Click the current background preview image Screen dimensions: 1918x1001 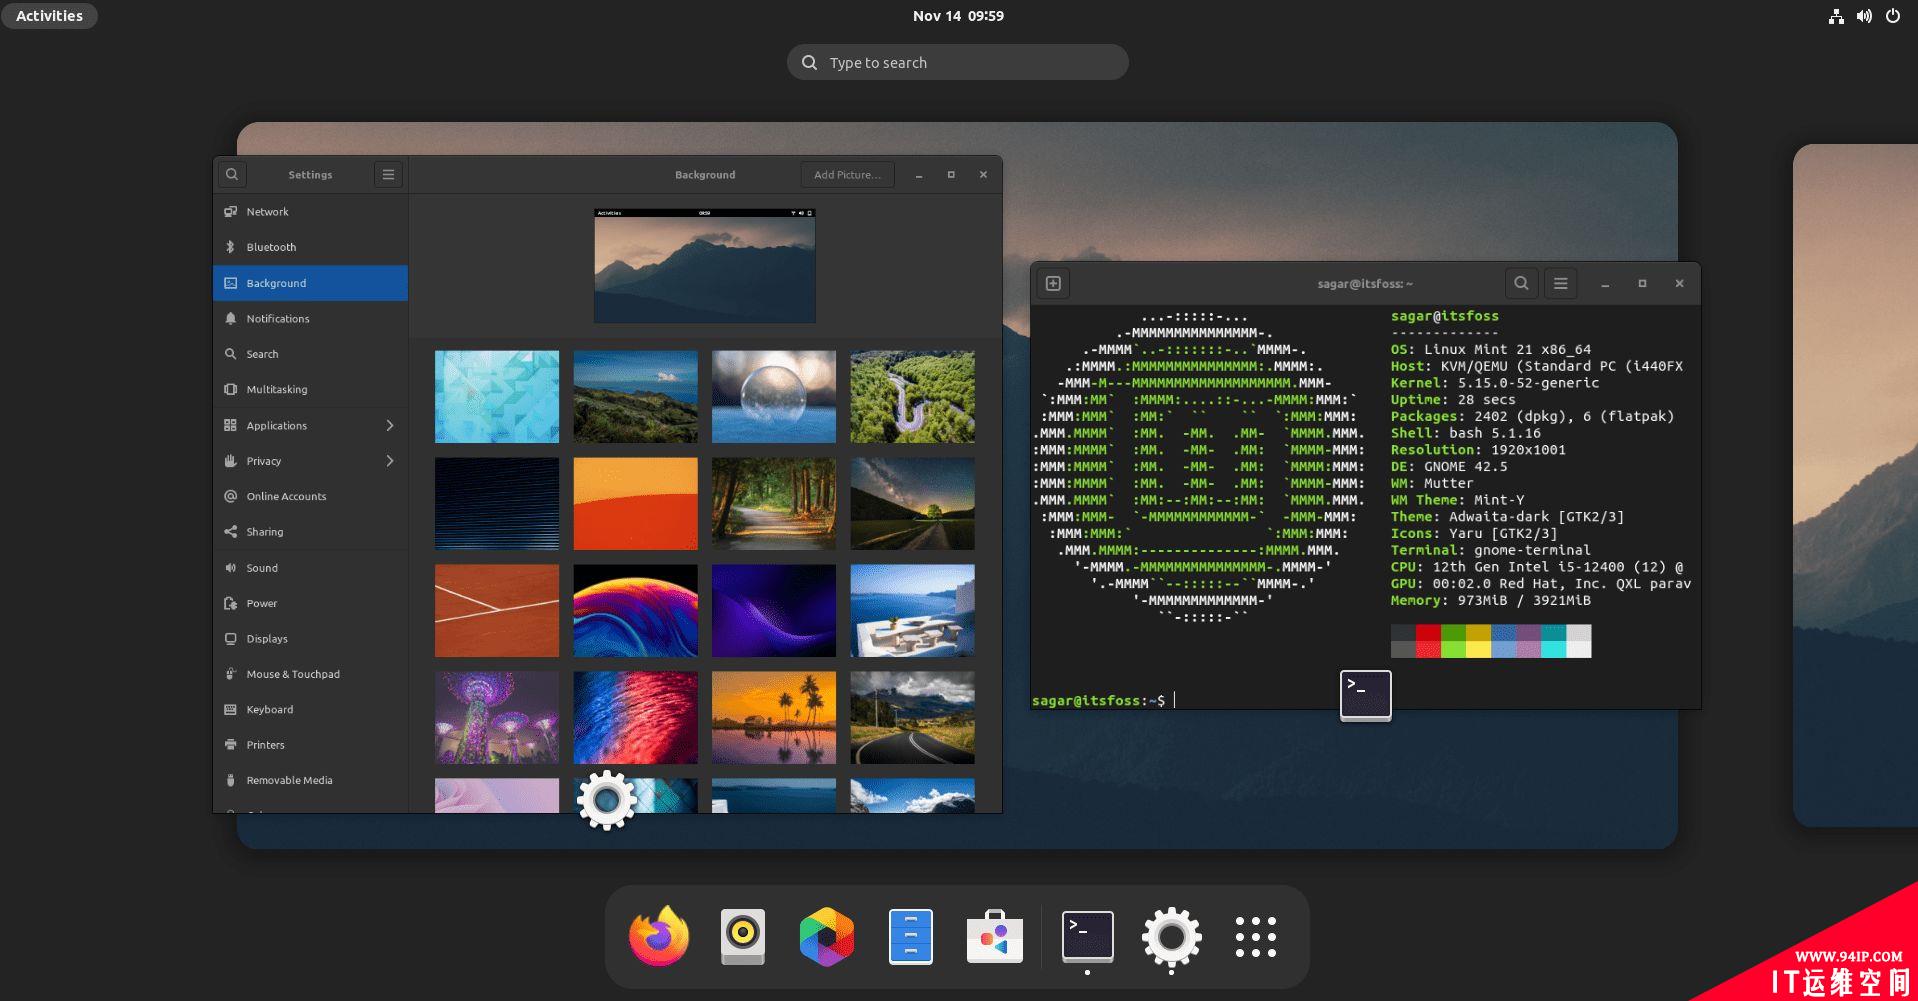coord(705,266)
